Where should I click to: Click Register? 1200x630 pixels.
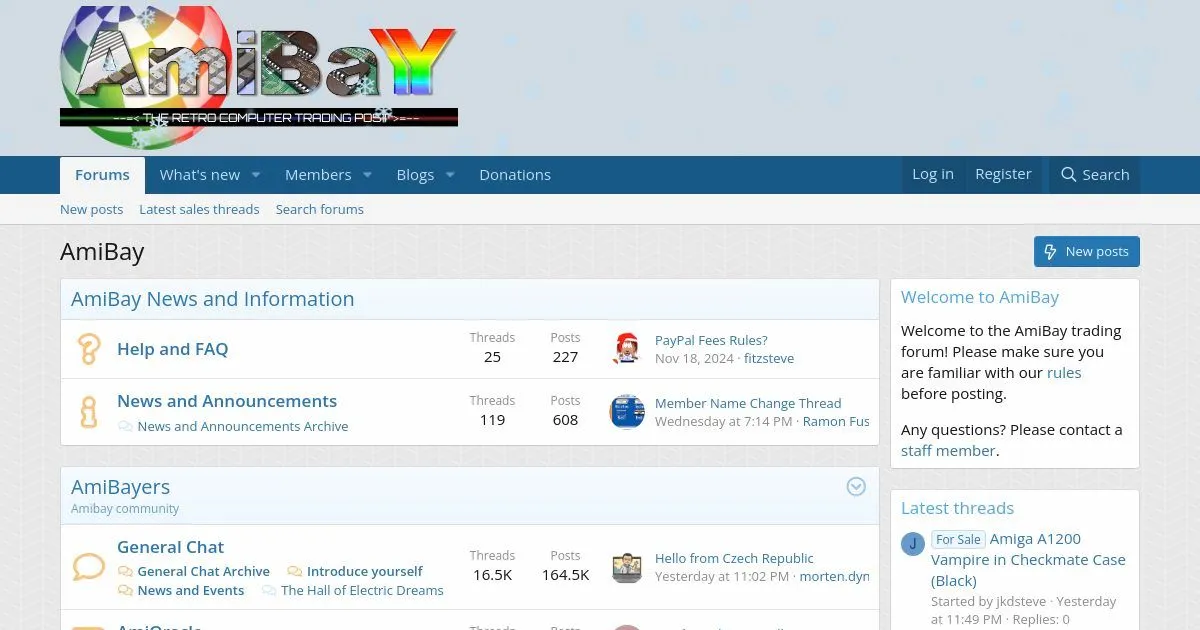click(x=1003, y=174)
